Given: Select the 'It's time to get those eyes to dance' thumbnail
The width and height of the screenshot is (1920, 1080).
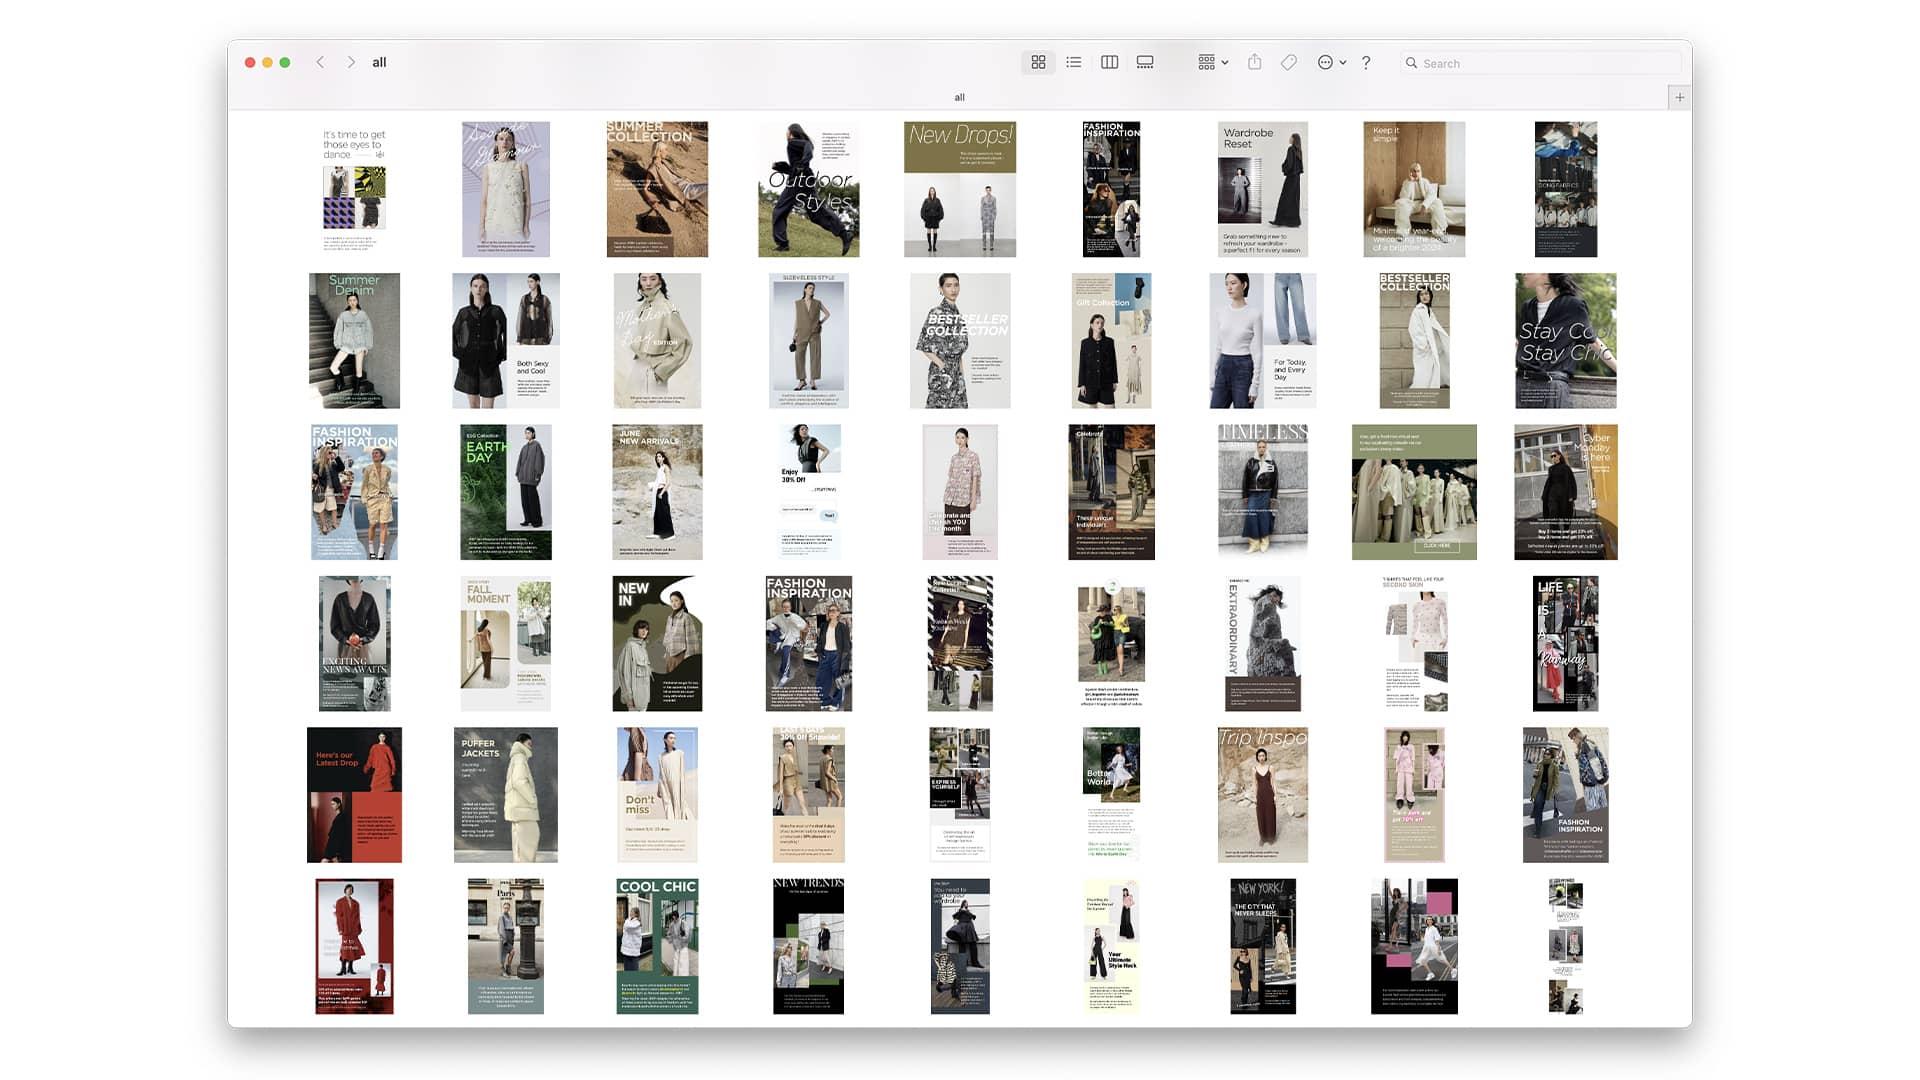Looking at the screenshot, I should click(354, 189).
